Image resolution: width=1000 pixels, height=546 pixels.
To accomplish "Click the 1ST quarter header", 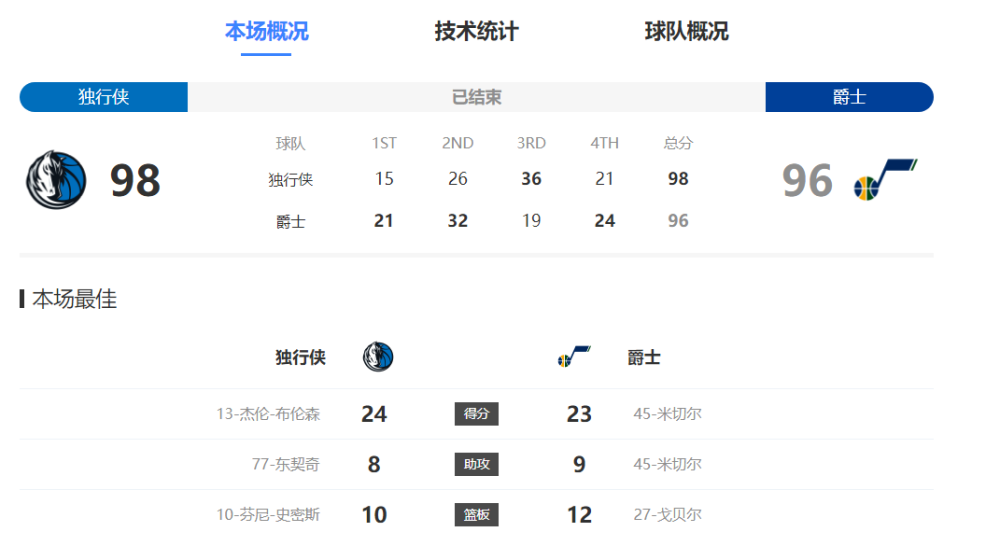I will click(x=384, y=144).
